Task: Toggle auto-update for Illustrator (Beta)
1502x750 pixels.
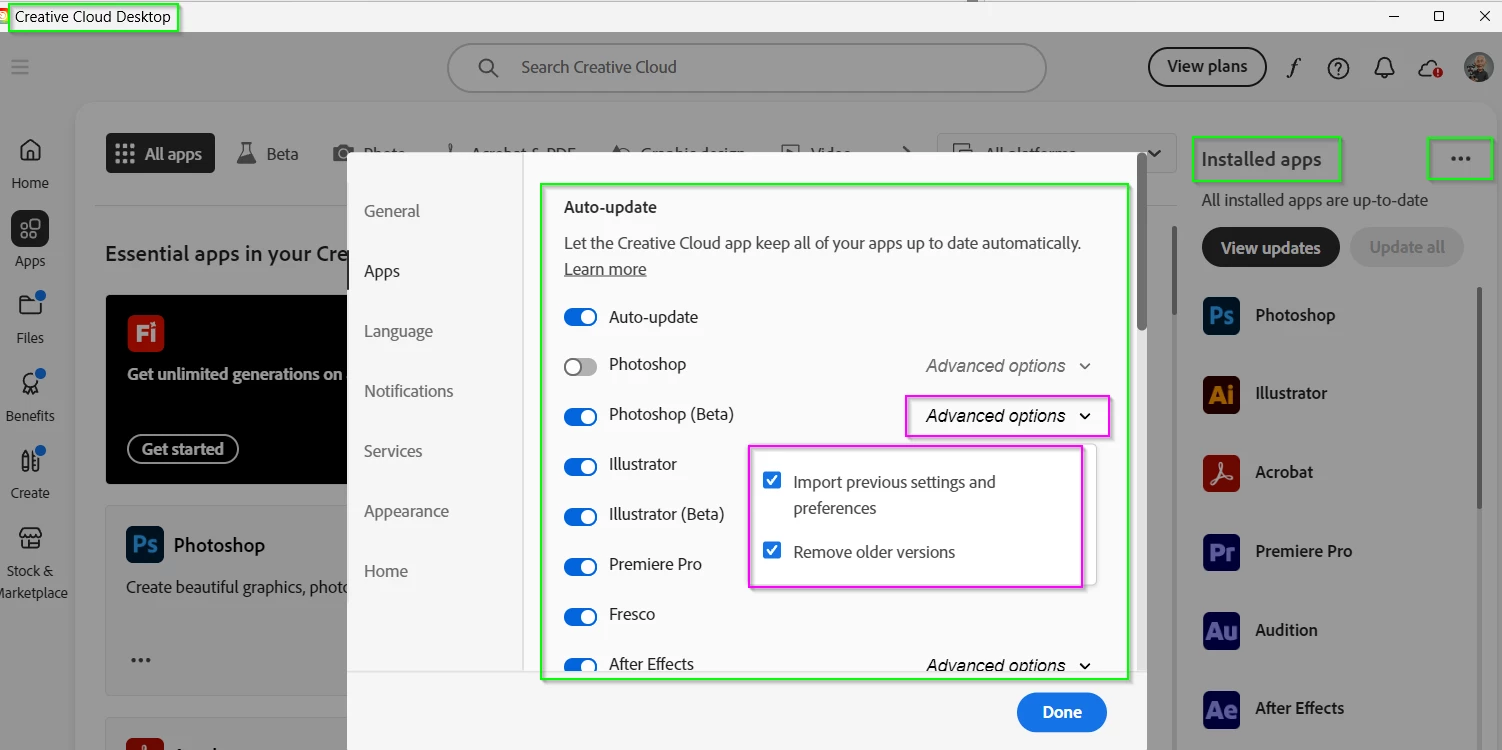Action: coord(580,516)
